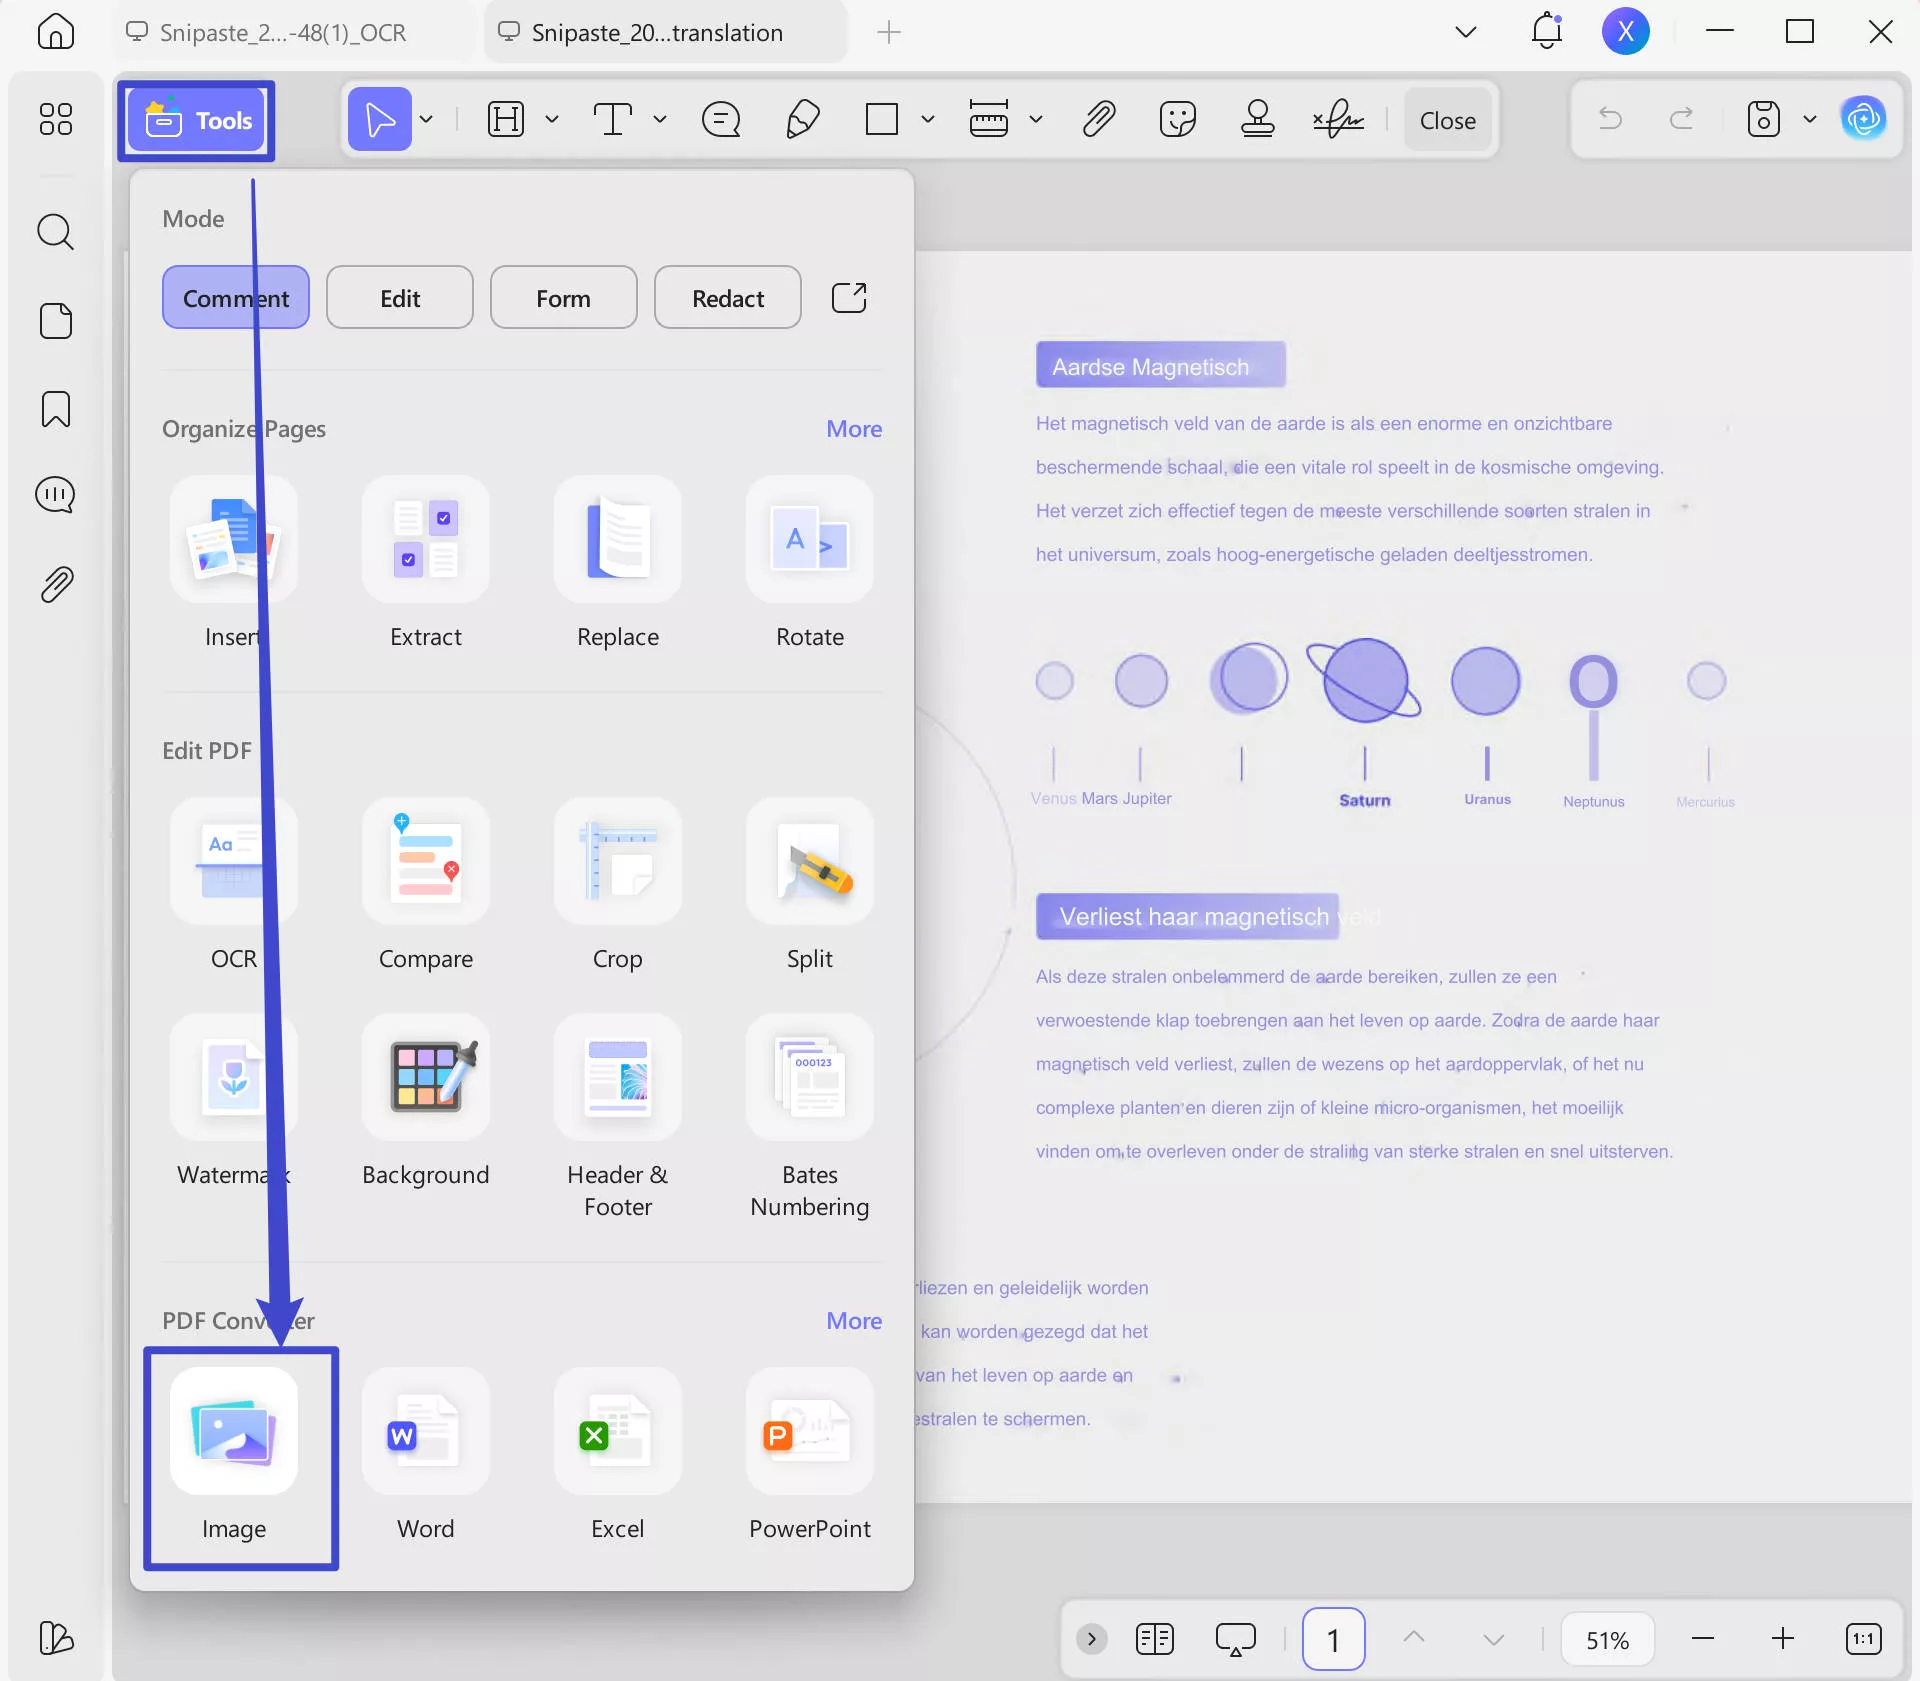The height and width of the screenshot is (1681, 1920).
Task: Close the current editing mode
Action: [x=1447, y=119]
